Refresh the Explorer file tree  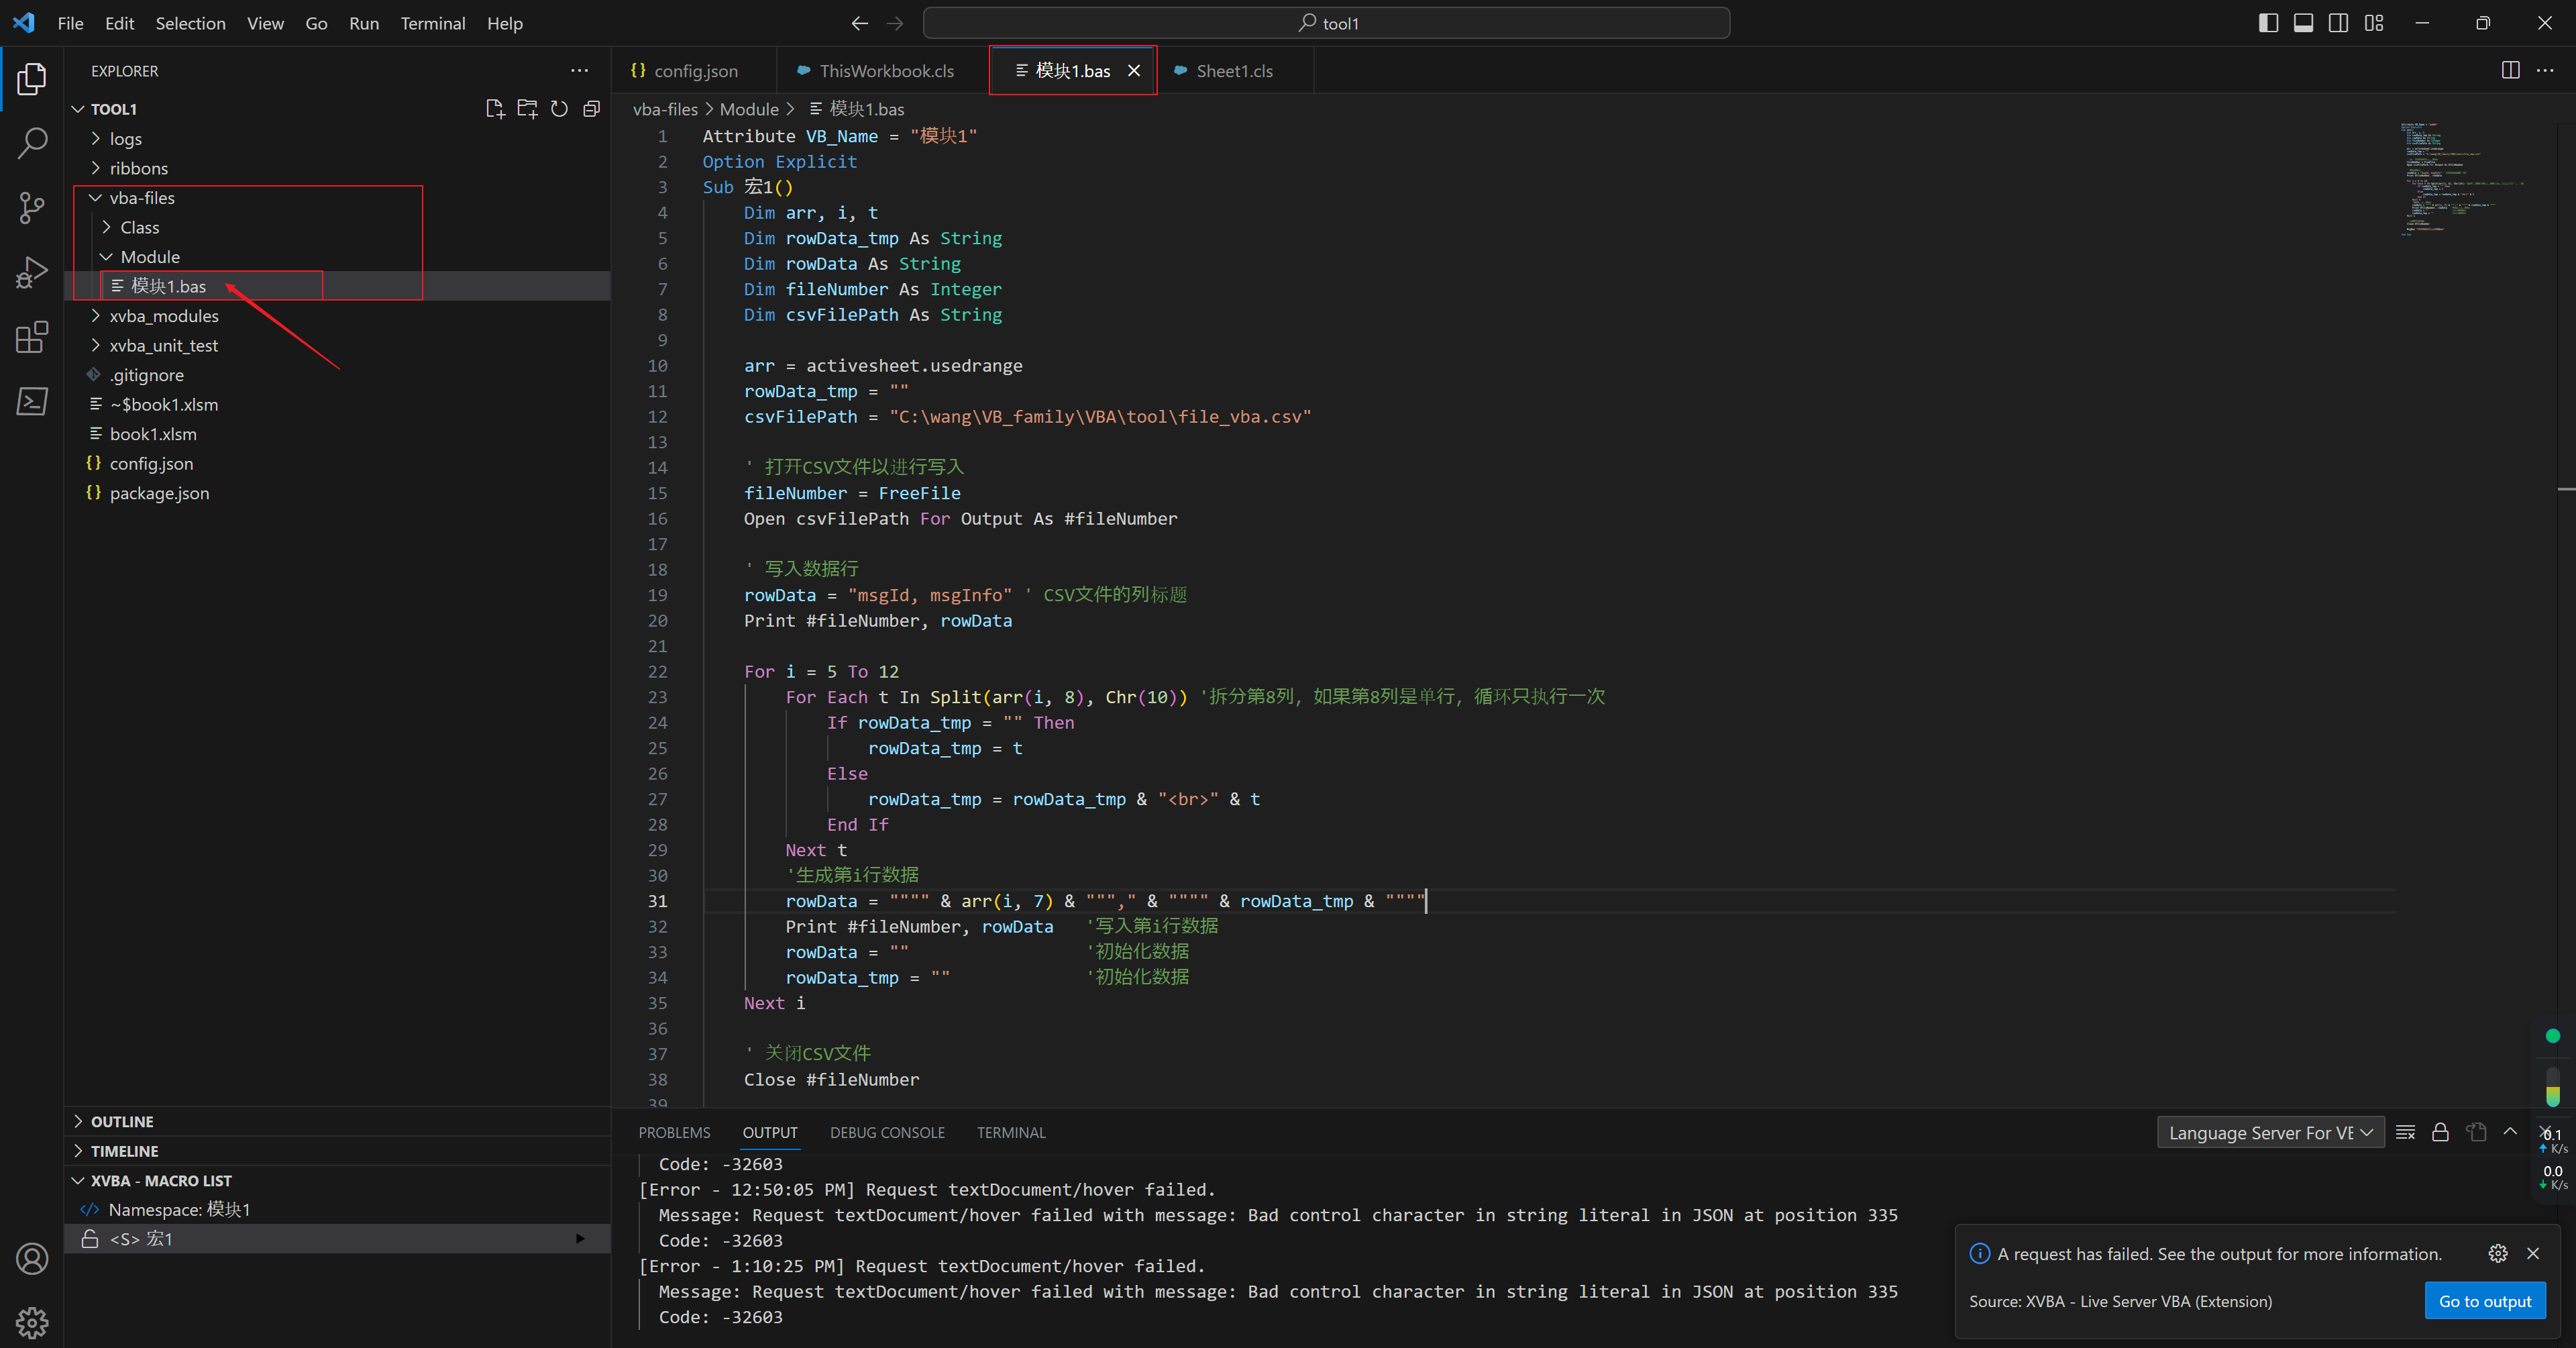coord(559,108)
